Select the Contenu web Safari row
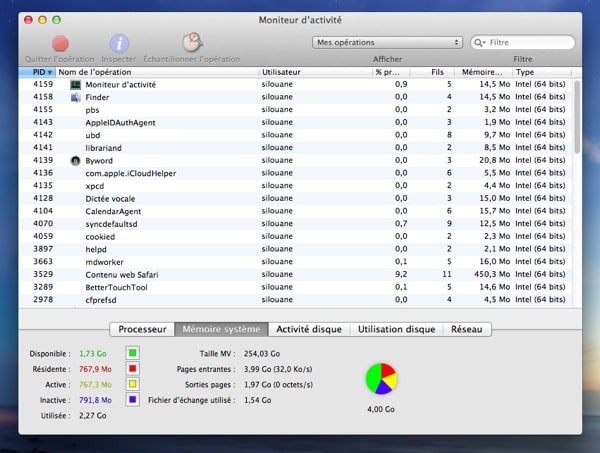600x453 pixels. pos(296,275)
